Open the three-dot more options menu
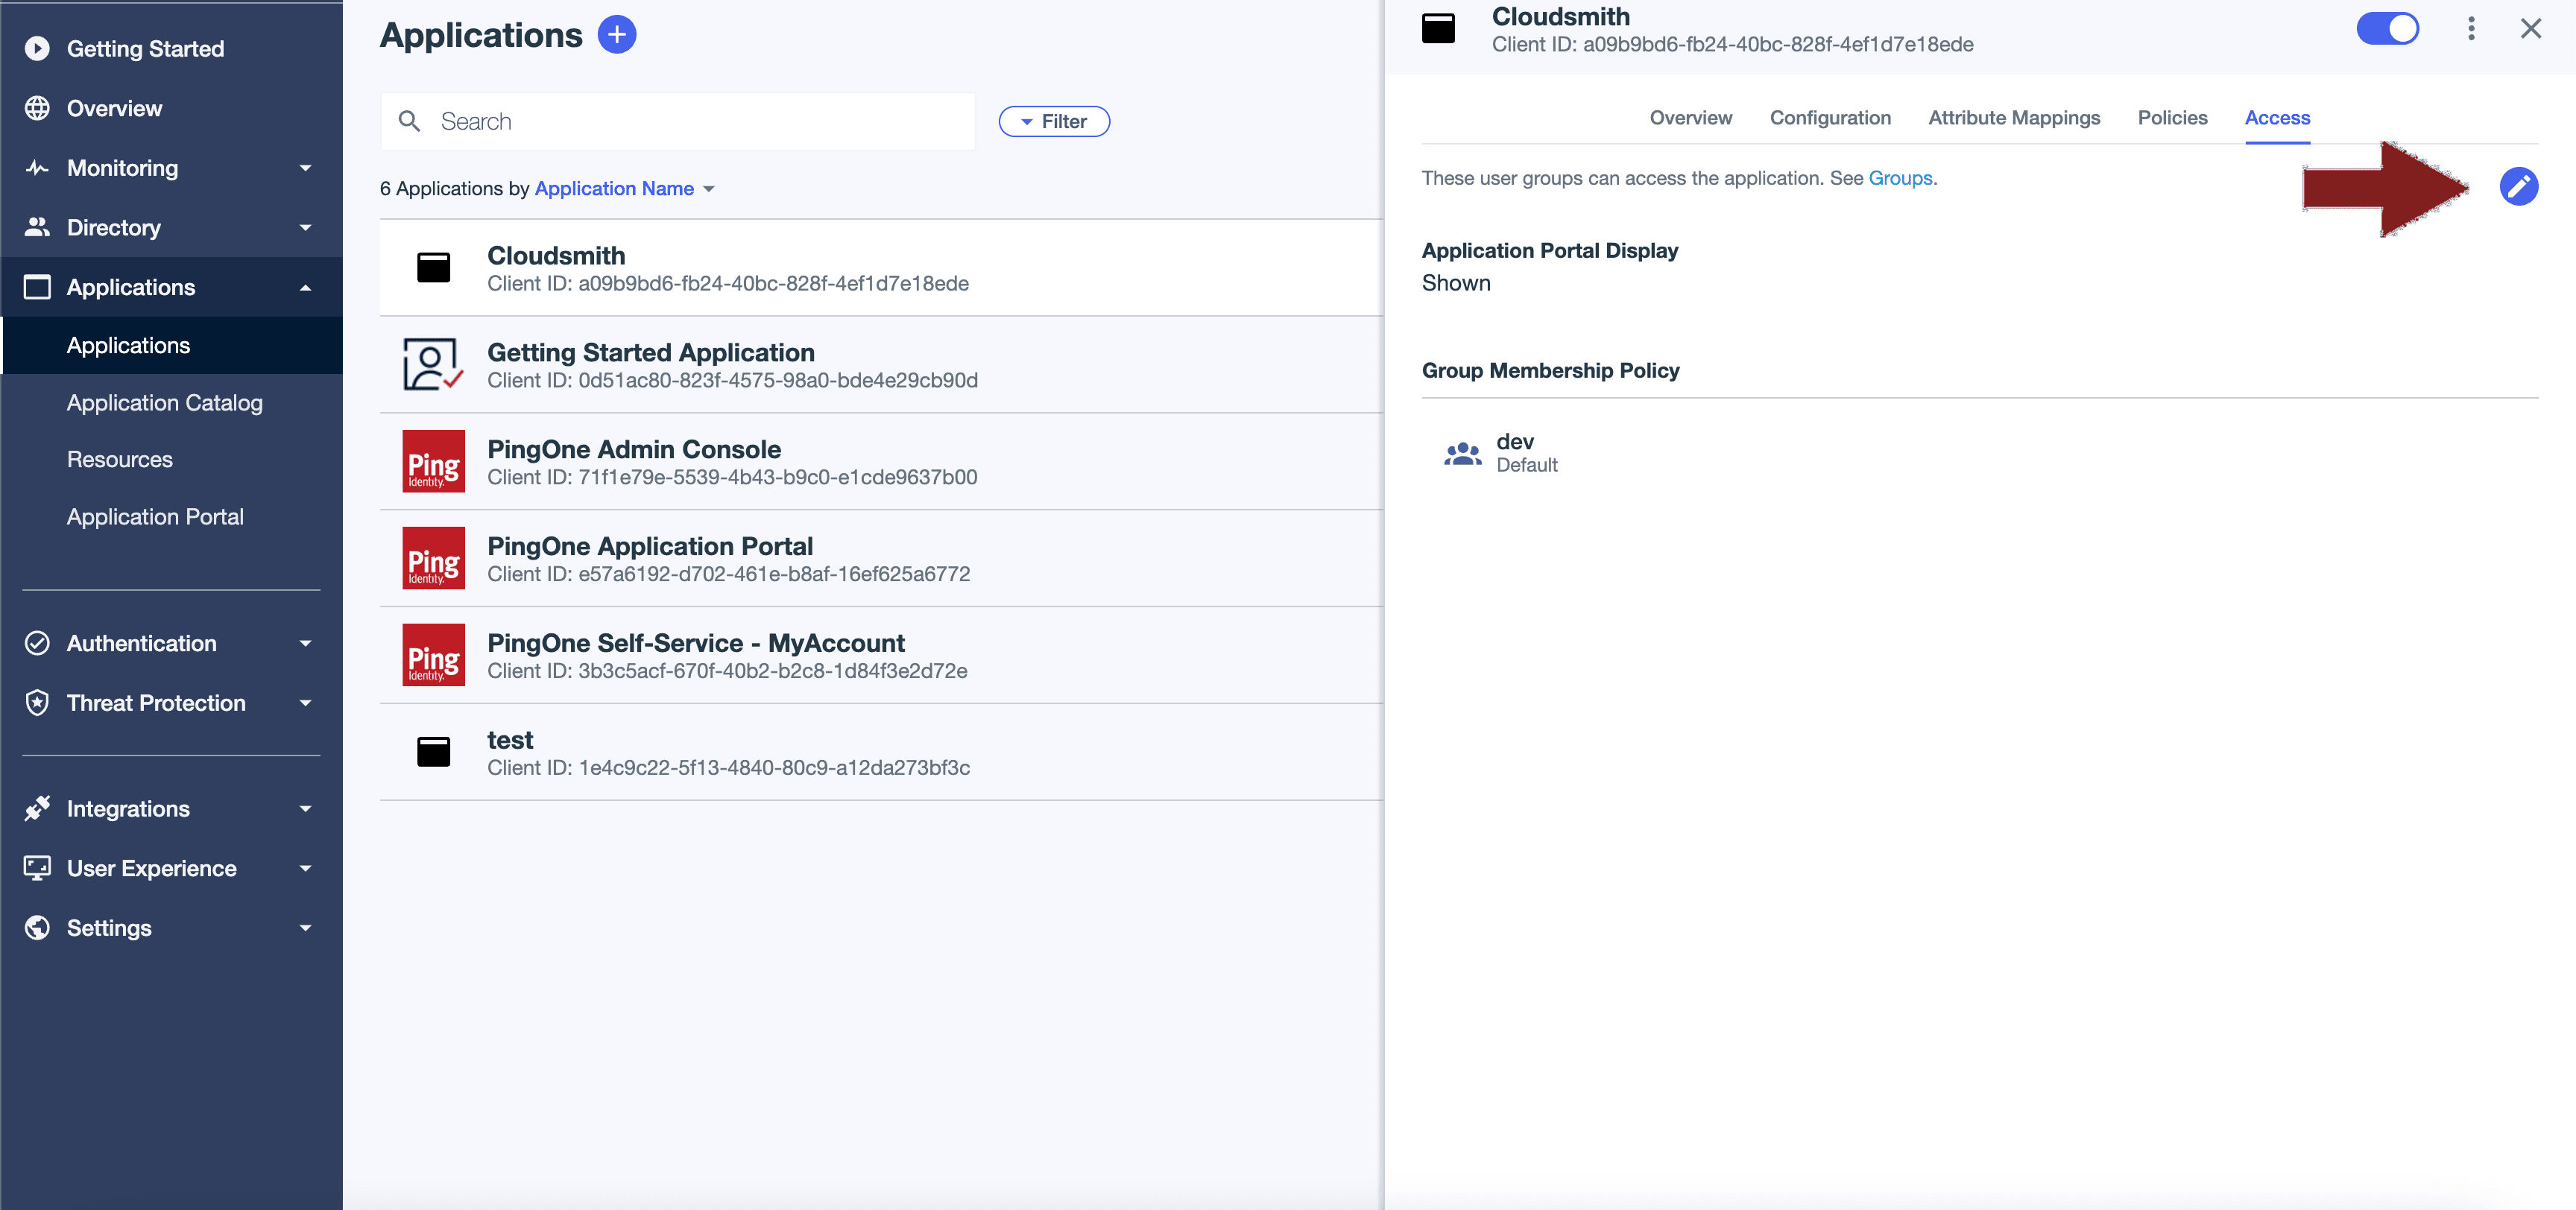 [2470, 28]
